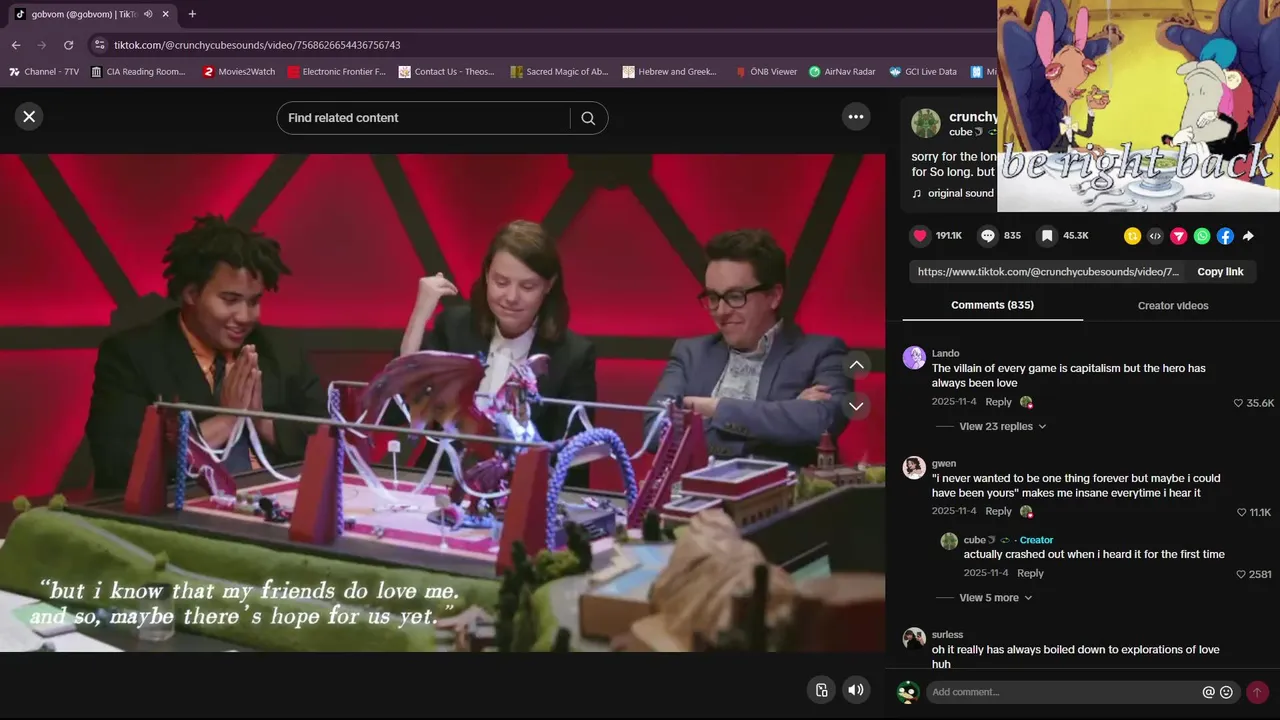Like the video with heart icon

click(920, 236)
